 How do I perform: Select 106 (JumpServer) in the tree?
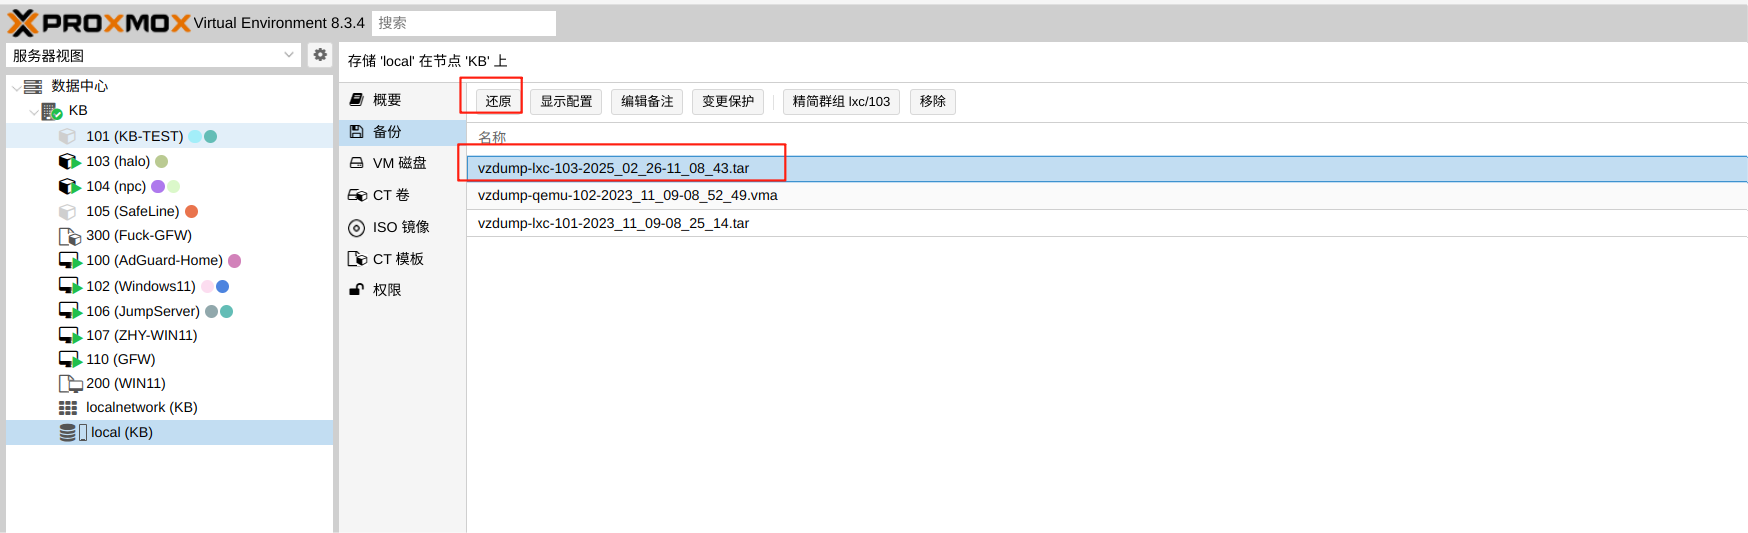pos(142,311)
